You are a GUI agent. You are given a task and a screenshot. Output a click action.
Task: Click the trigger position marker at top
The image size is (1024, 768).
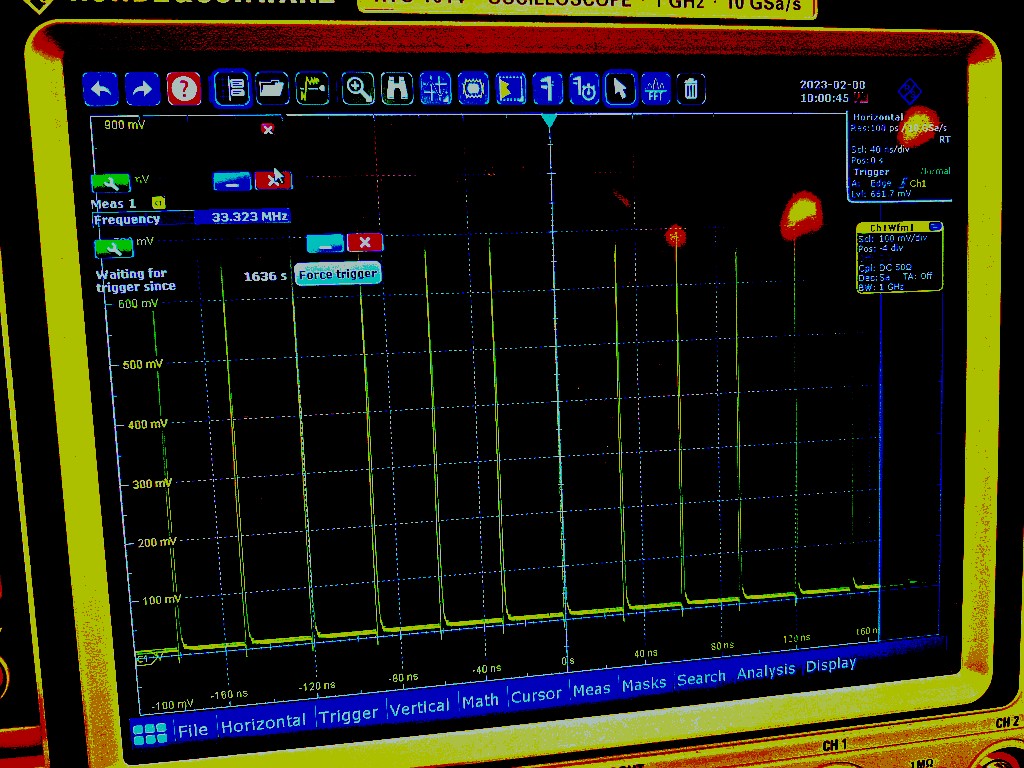click(549, 121)
